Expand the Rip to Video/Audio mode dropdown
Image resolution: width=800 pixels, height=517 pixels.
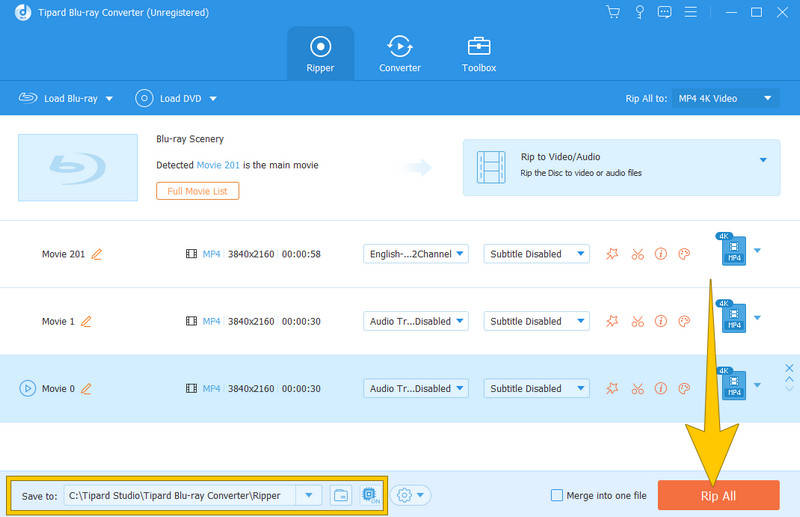[763, 160]
